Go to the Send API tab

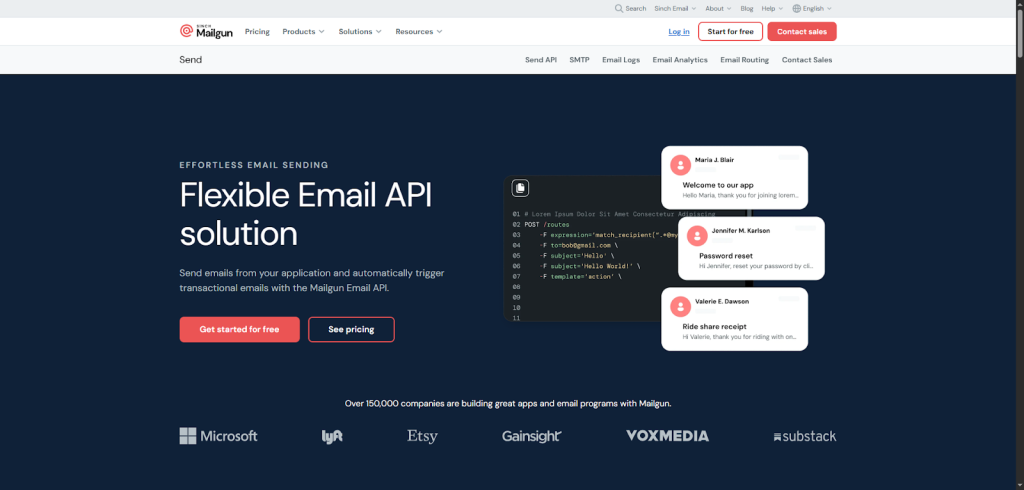(x=541, y=60)
